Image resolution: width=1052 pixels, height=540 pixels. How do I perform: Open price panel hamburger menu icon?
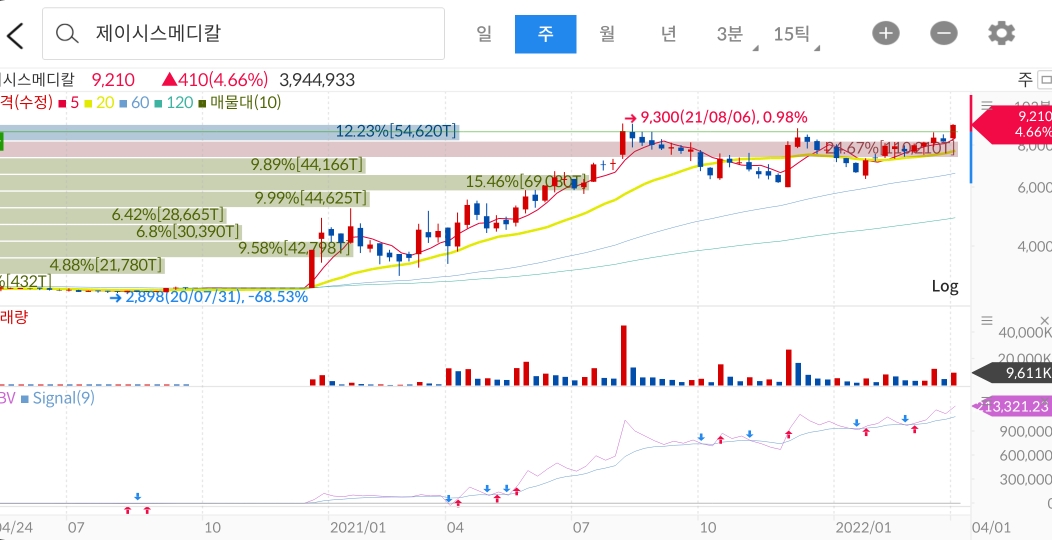pyautogui.click(x=986, y=106)
